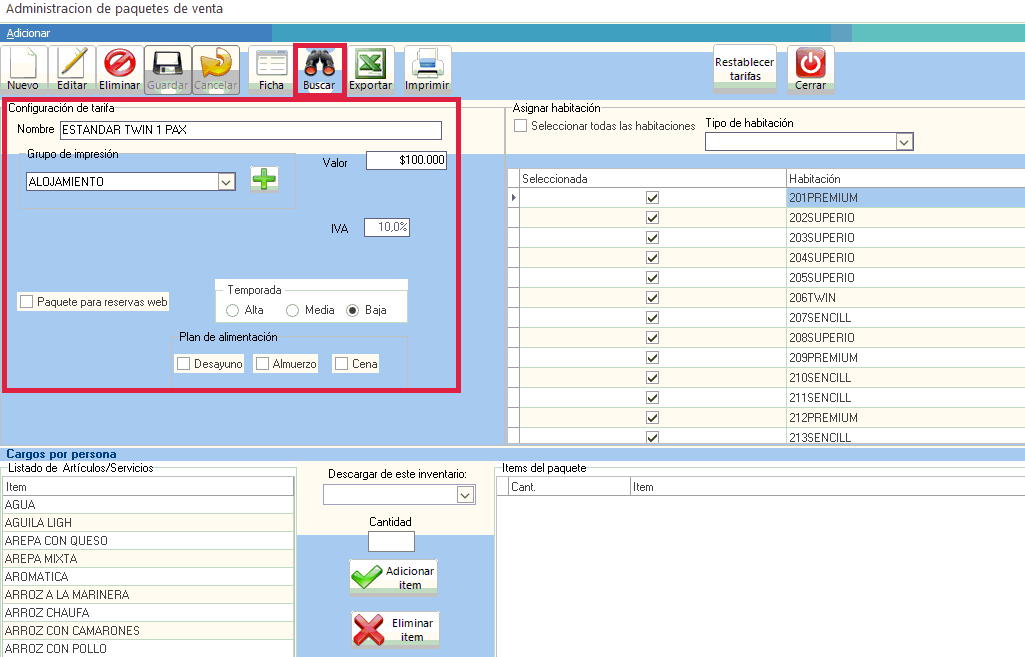
Task: Open the Tipo de habitación dropdown
Action: pos(904,143)
